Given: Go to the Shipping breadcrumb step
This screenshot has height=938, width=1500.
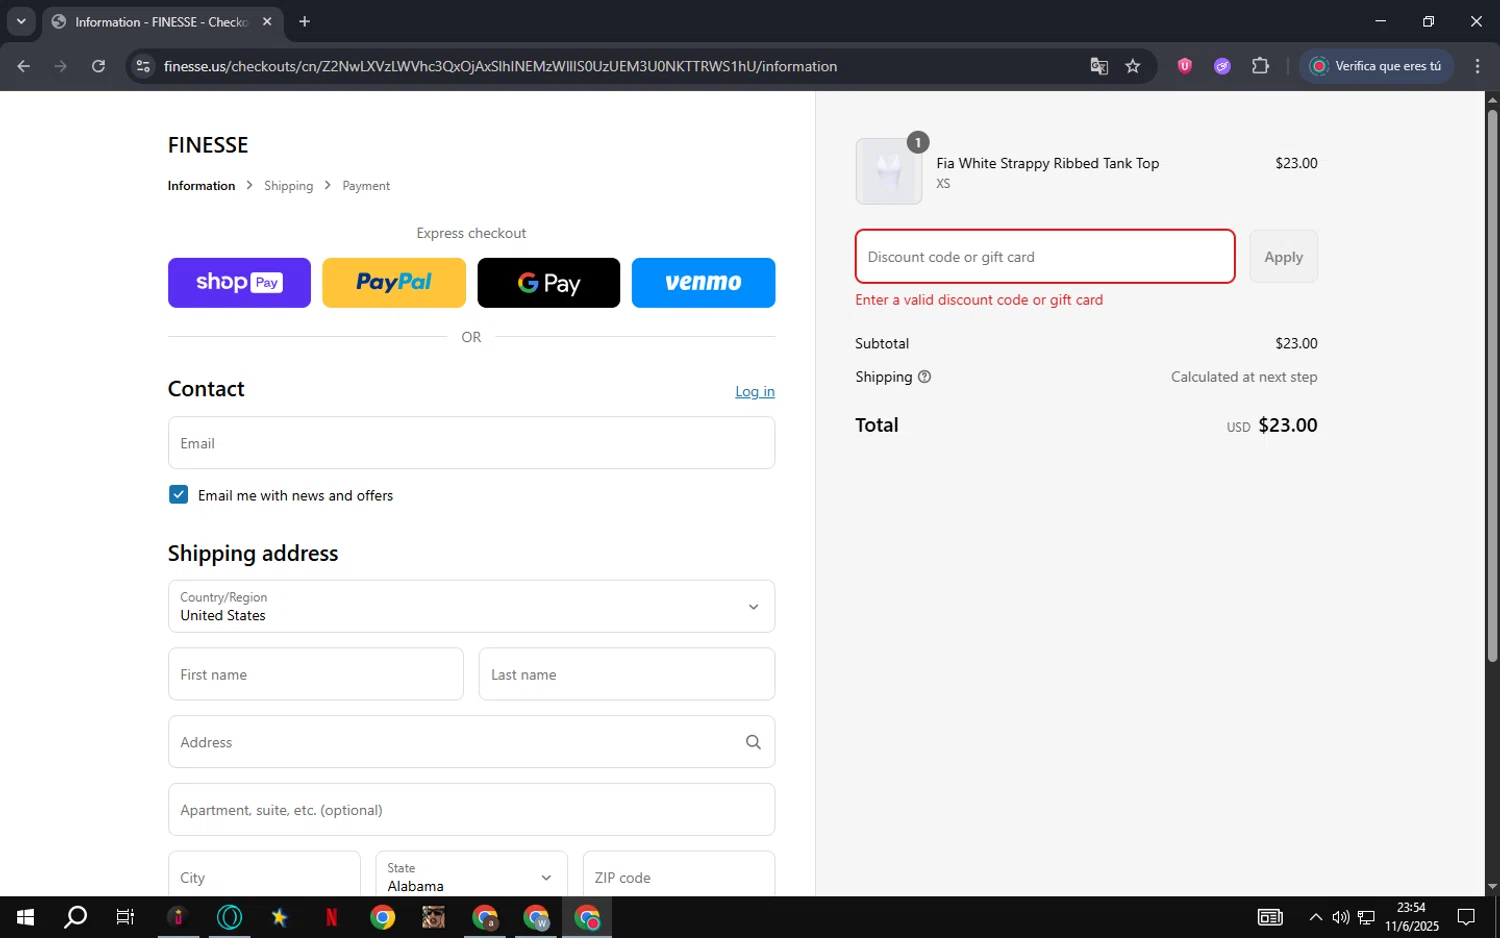Looking at the screenshot, I should (x=288, y=186).
